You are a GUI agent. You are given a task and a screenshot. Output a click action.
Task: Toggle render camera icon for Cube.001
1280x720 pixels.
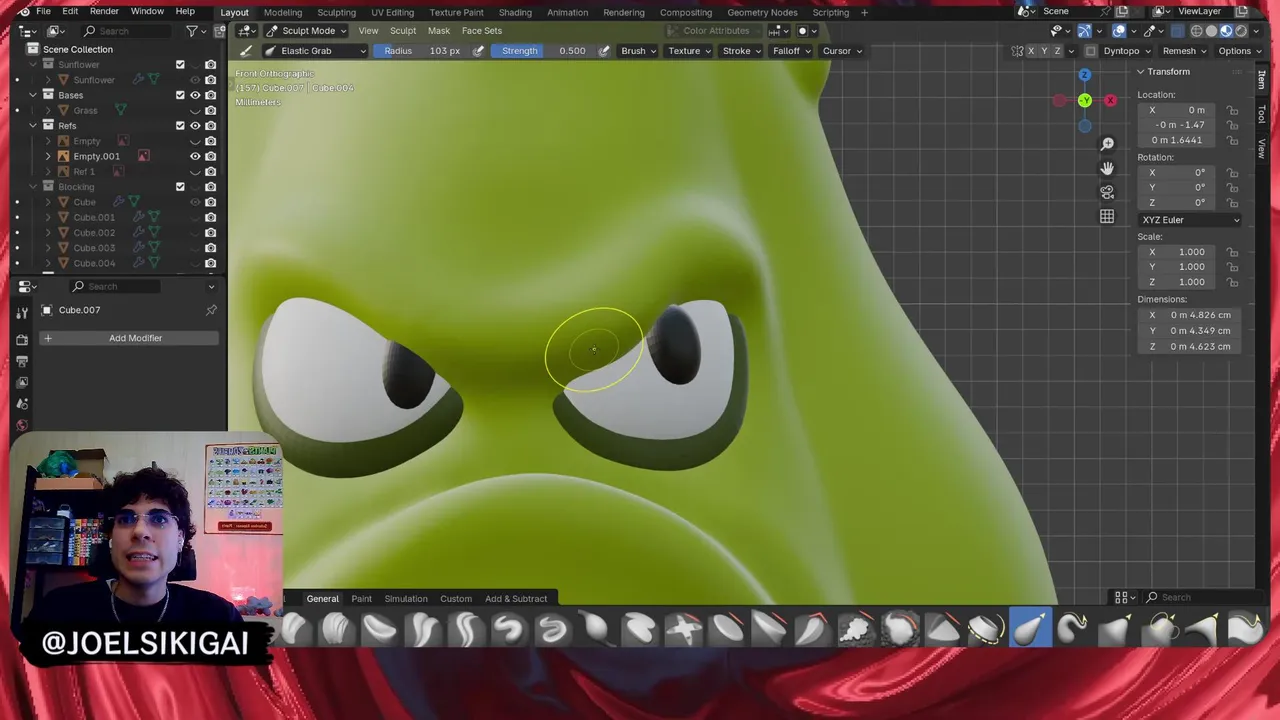pos(210,217)
